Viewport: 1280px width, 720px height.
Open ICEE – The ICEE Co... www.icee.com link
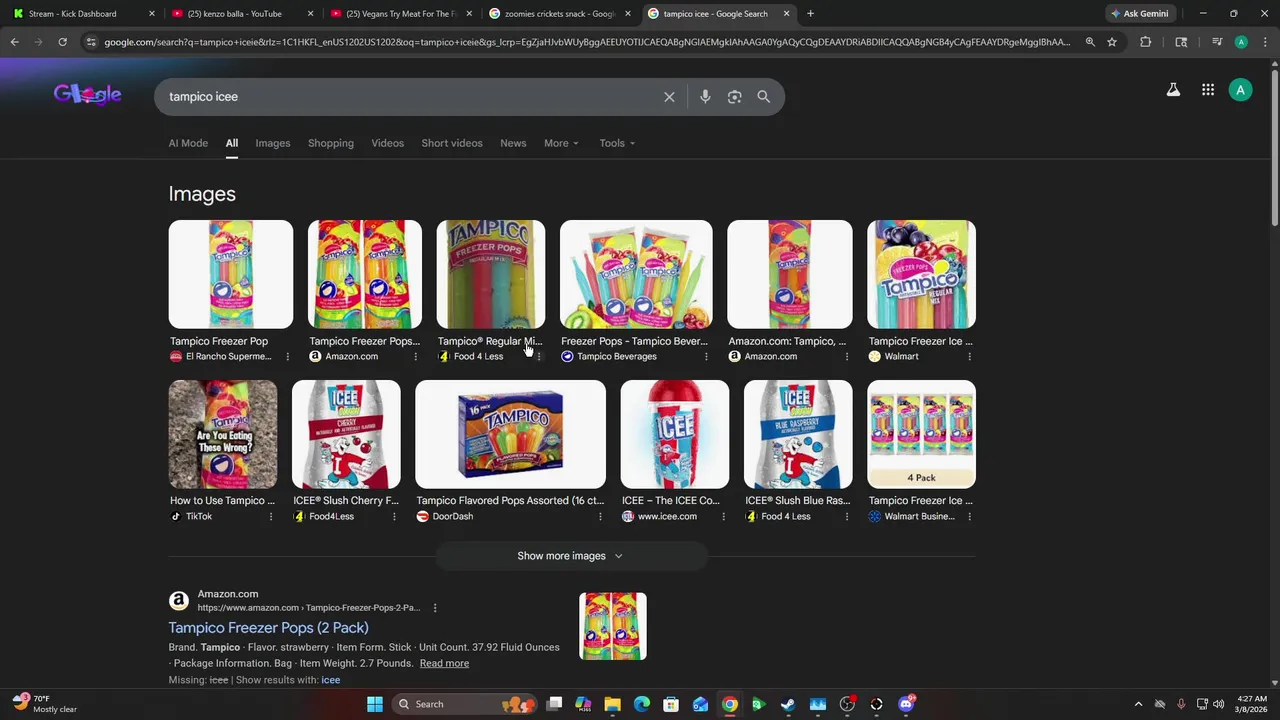click(670, 501)
